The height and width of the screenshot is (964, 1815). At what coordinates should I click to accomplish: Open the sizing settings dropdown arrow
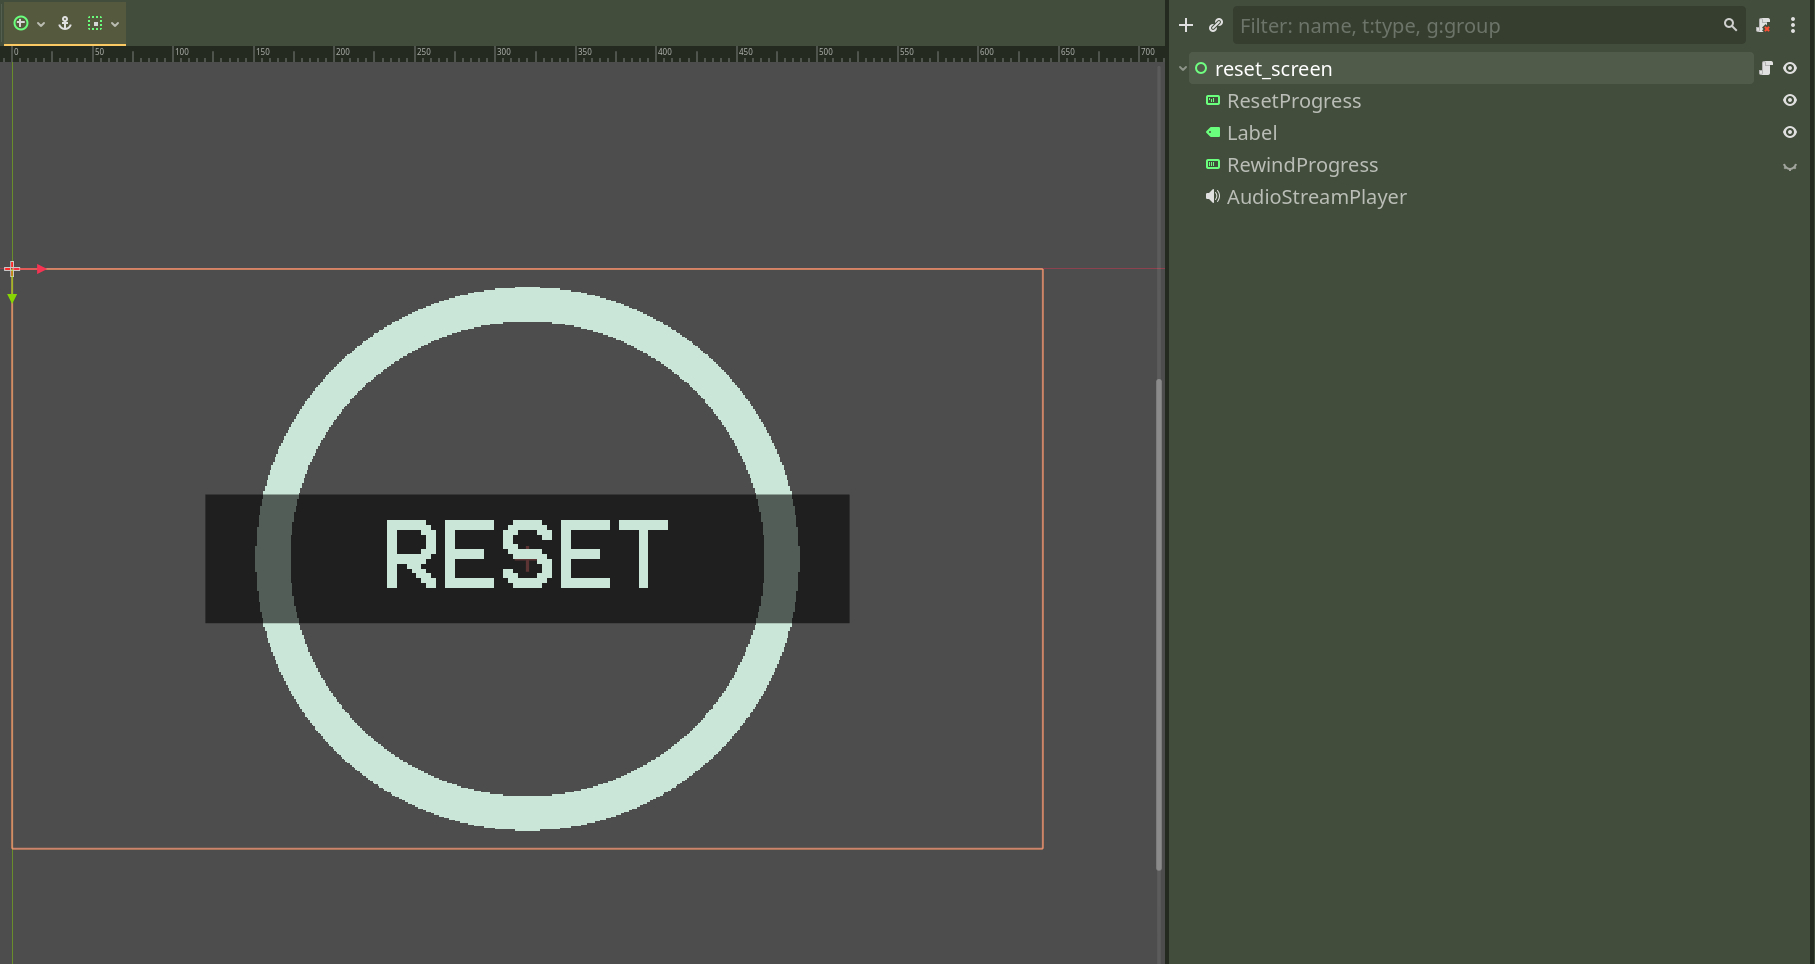coord(115,24)
